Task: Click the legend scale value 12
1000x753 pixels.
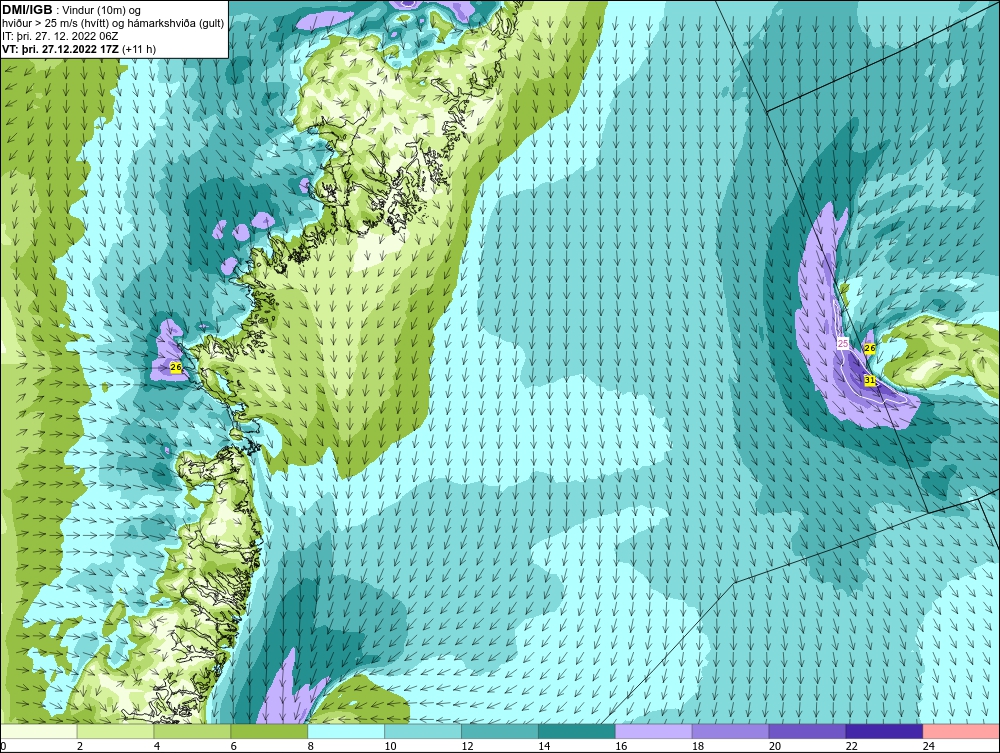Action: point(467,746)
